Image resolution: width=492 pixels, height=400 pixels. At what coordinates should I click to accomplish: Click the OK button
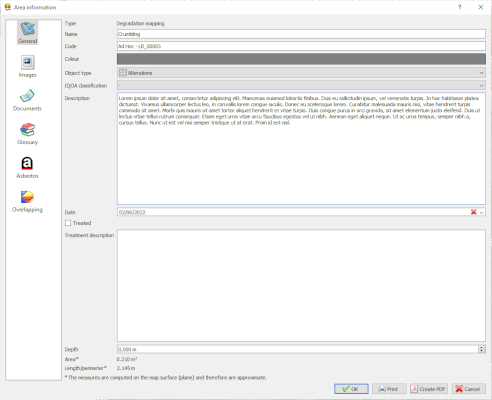[x=351, y=389]
